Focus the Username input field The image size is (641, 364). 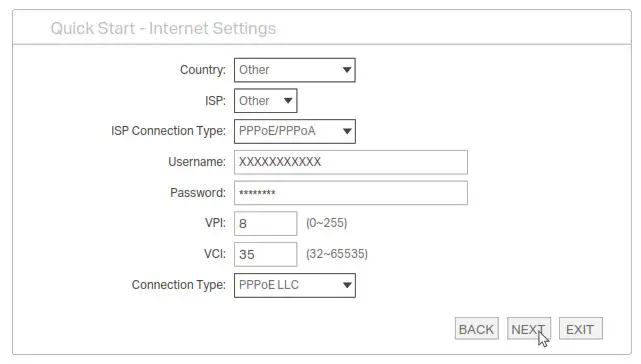[351, 162]
